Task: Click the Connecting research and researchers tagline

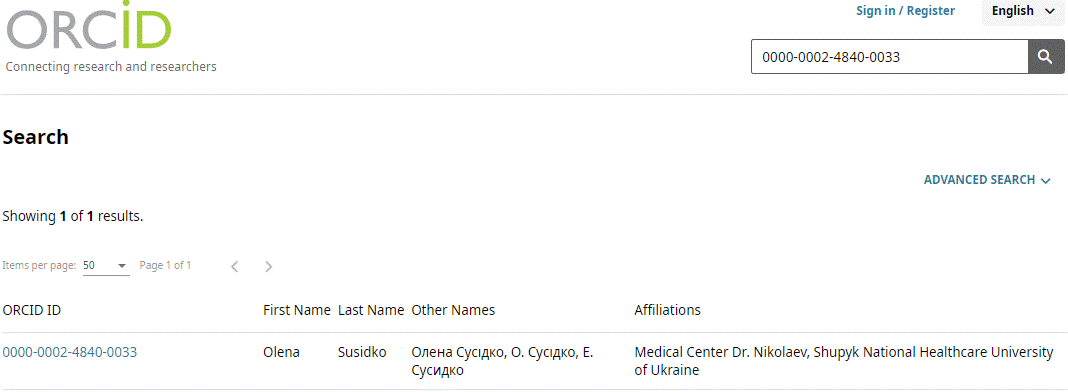Action: point(111,67)
